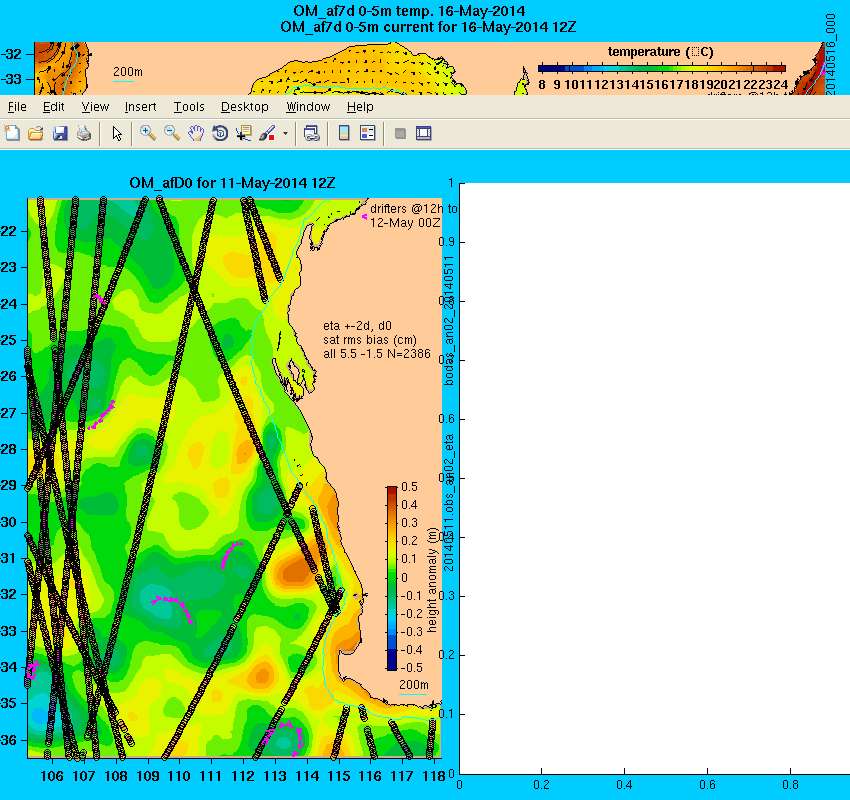This screenshot has width=850, height=800.
Task: Click the 'temperature (°C)' colorbar title
Action: pyautogui.click(x=660, y=52)
